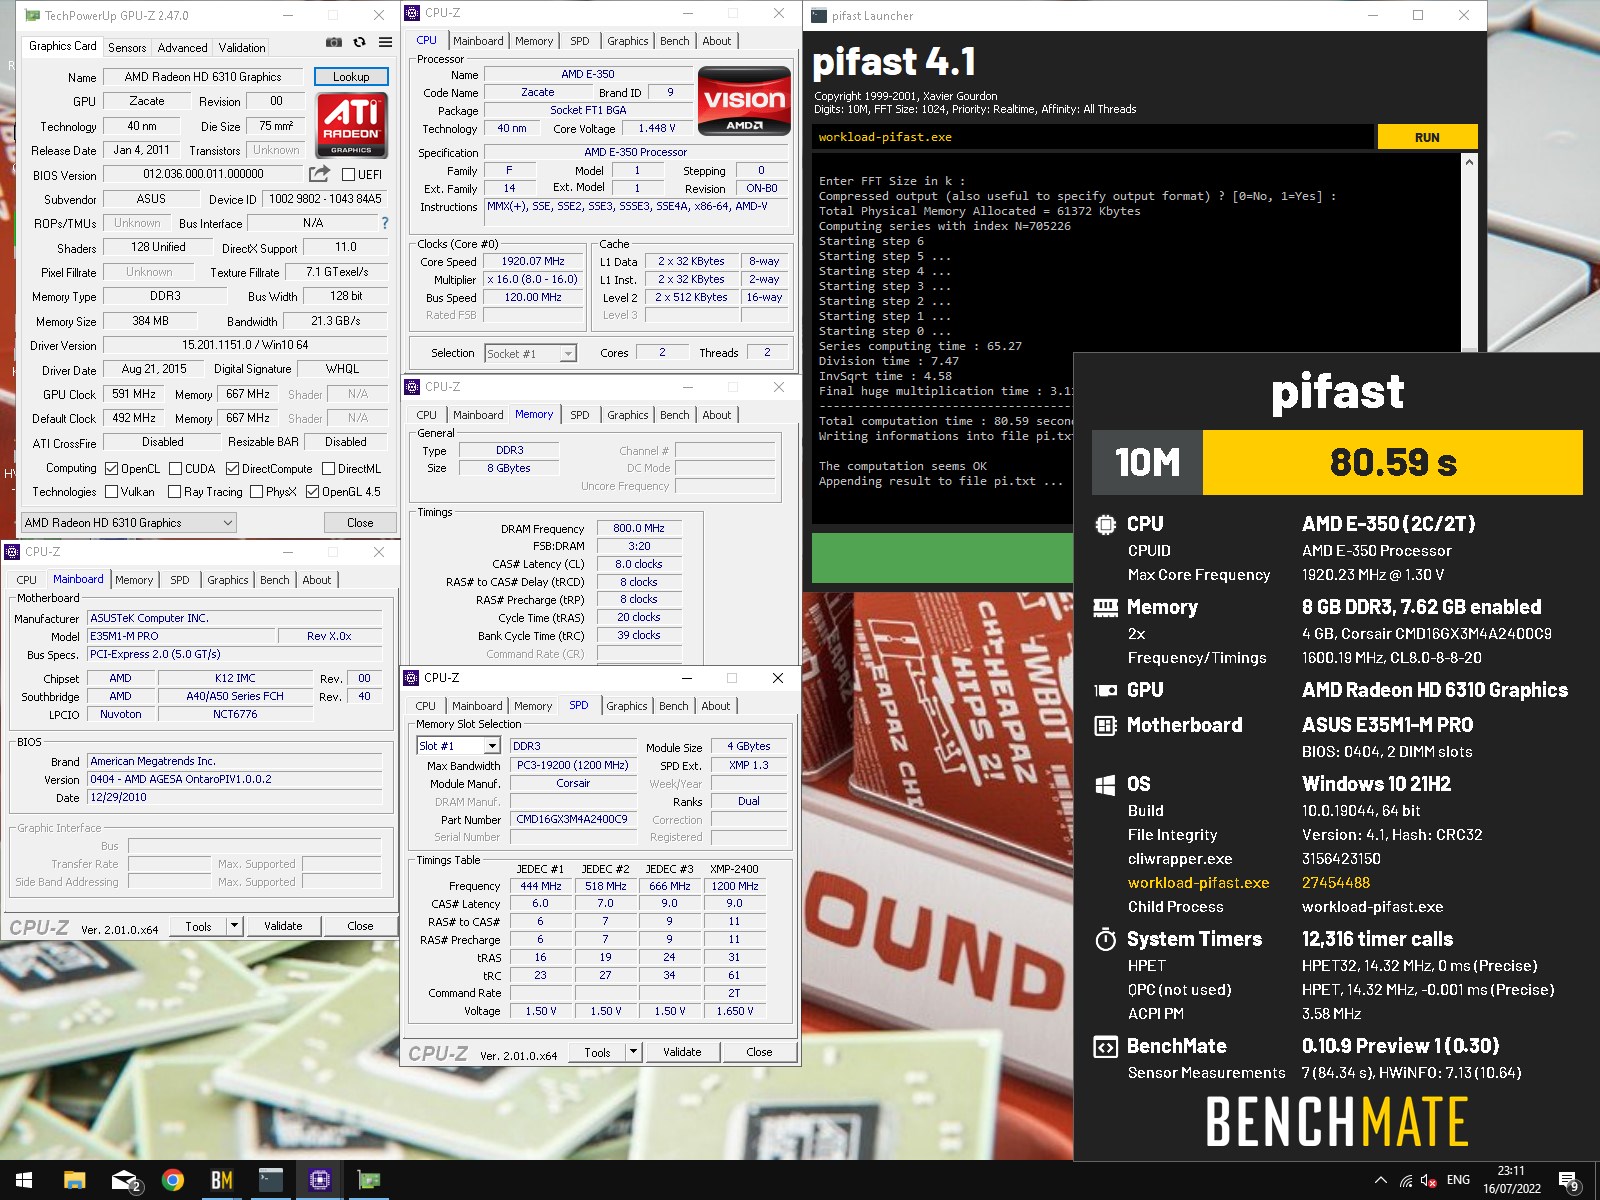
Task: Click the Close button in SPD CPU-Z window
Action: 759,1052
